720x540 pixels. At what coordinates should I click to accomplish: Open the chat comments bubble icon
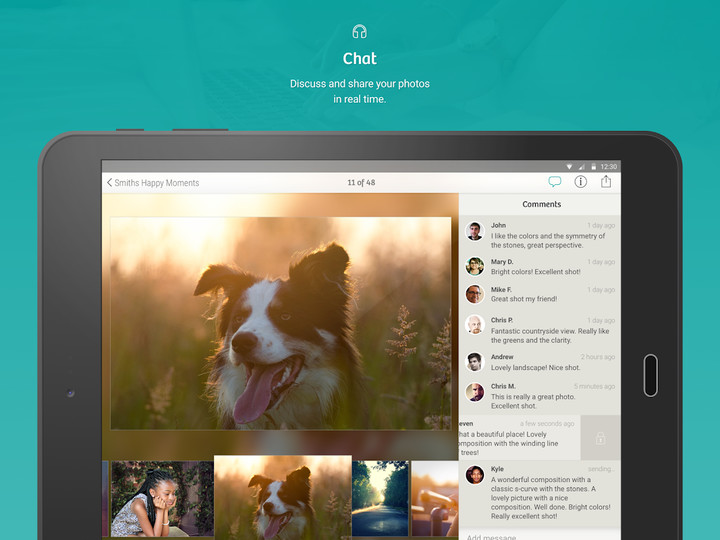tap(555, 182)
